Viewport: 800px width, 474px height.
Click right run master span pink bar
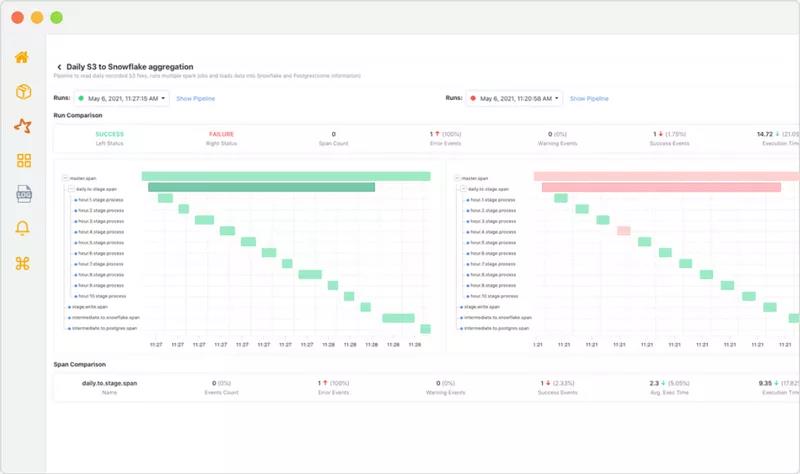(666, 176)
